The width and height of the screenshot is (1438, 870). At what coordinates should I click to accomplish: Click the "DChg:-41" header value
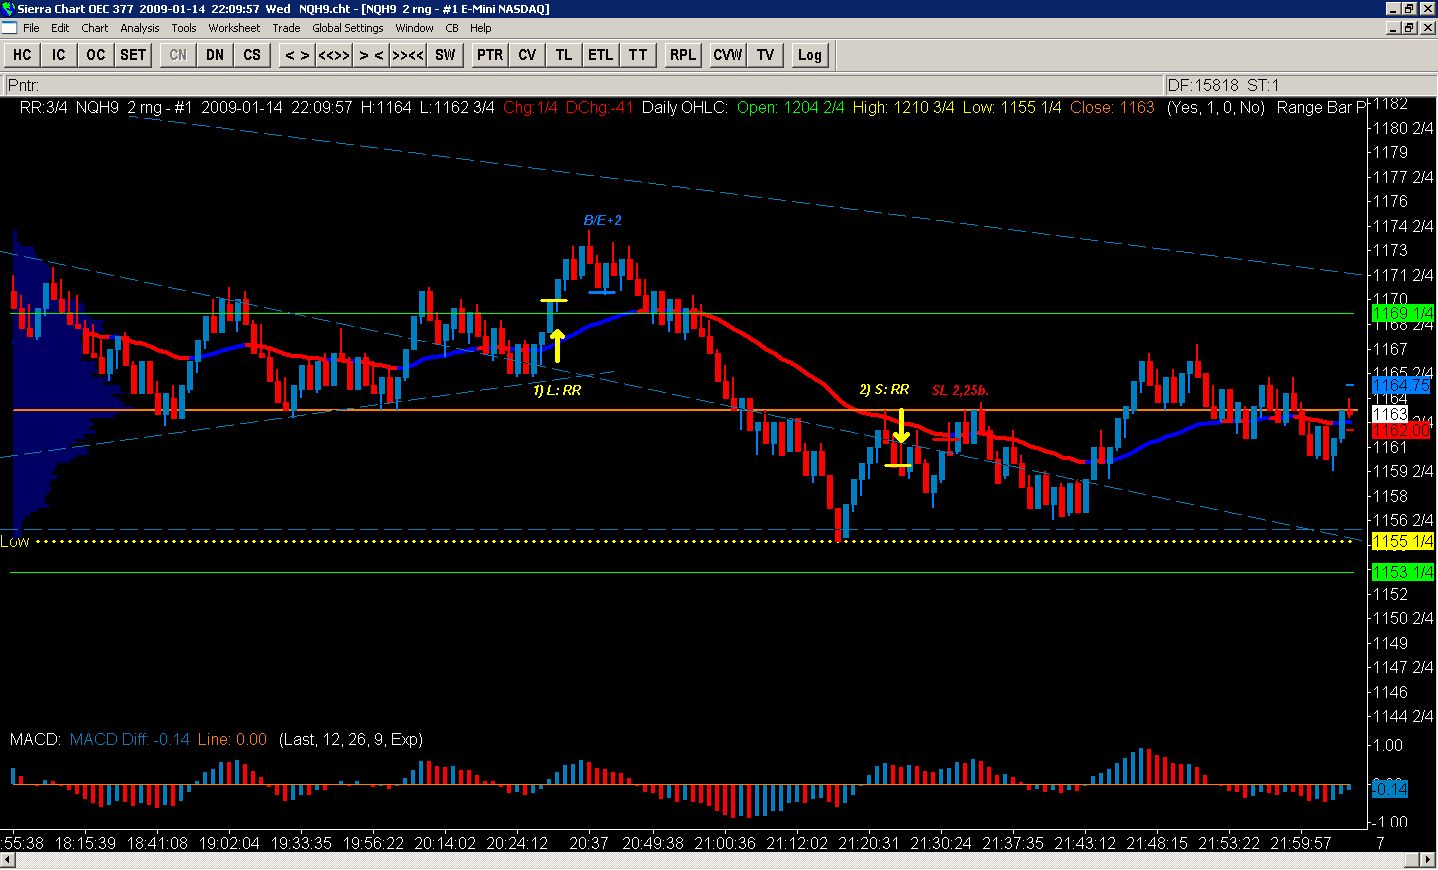coord(599,107)
